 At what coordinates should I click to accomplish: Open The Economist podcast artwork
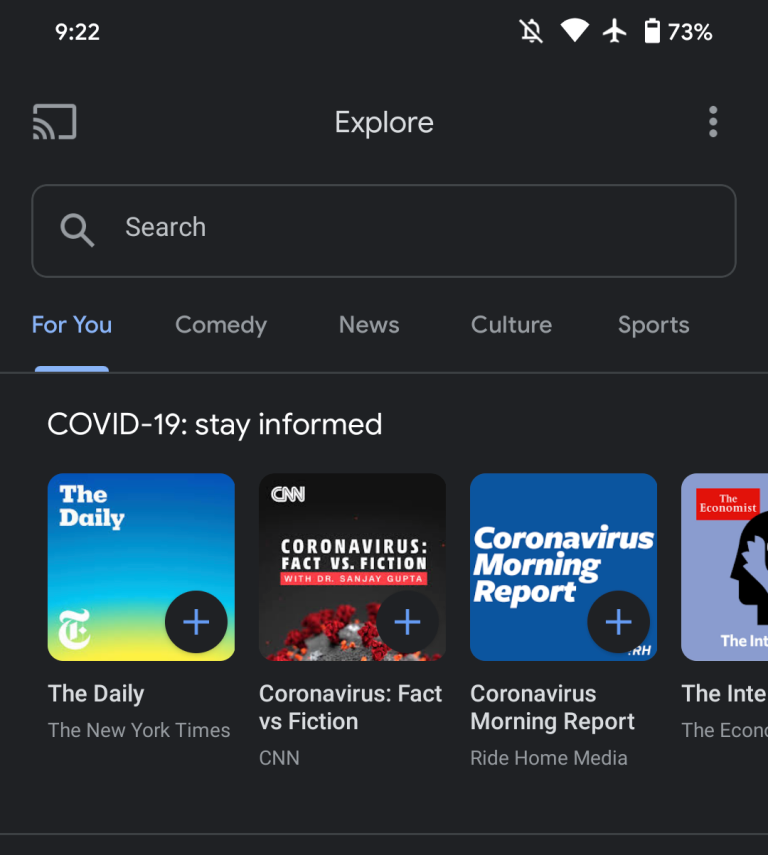(724, 567)
